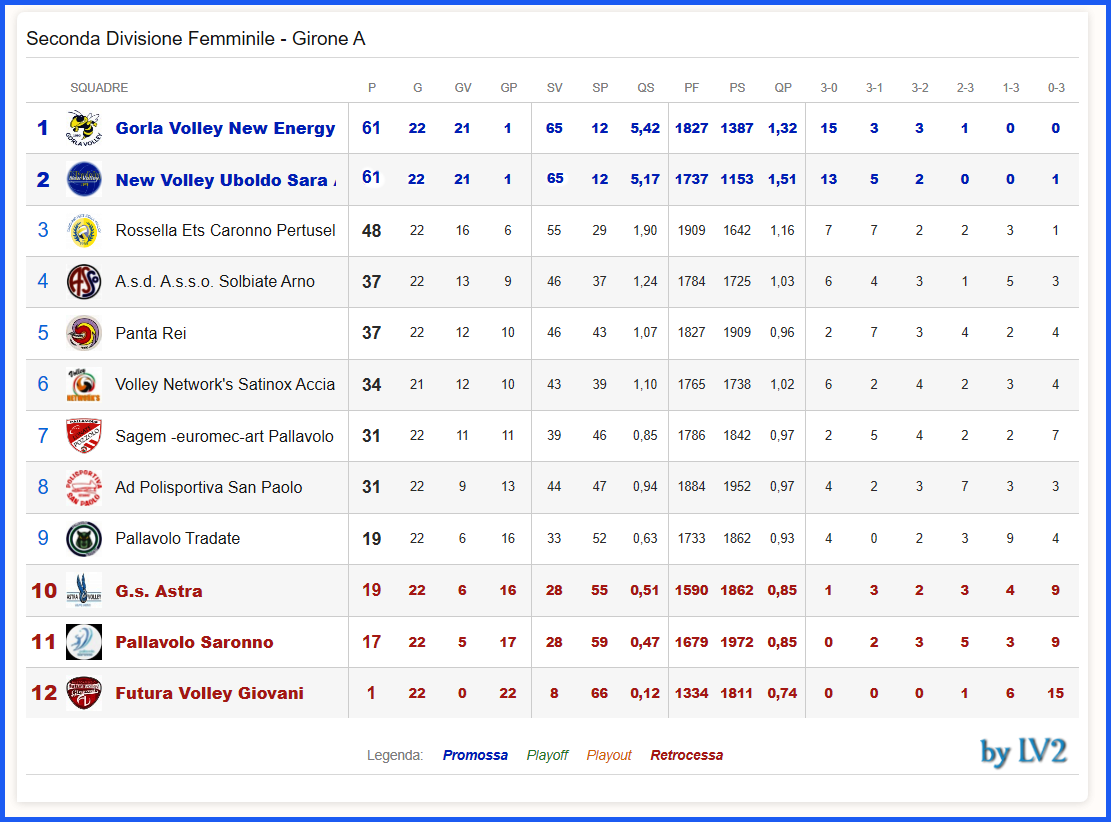The image size is (1111, 822).
Task: Select A.s.d. A.s.s.o. Solbiate Arno name
Action: coord(215,281)
